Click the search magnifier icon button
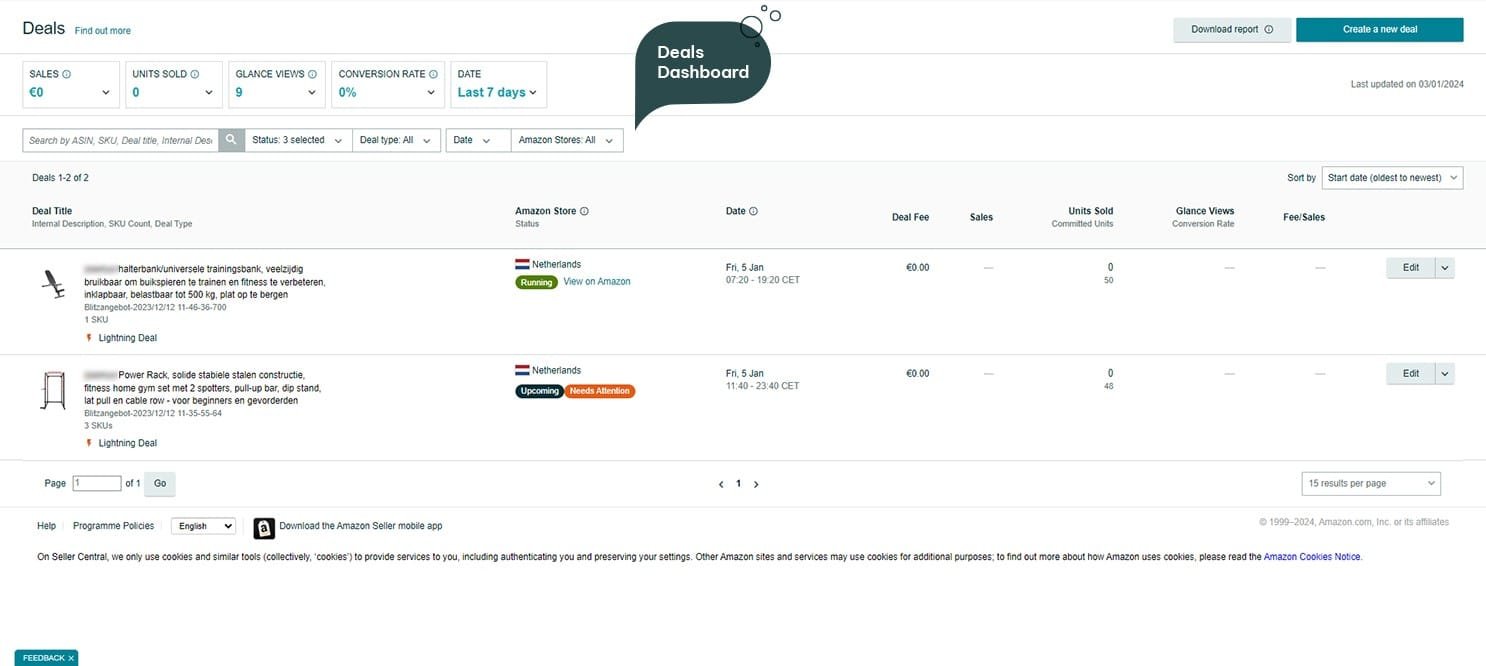1486x666 pixels. pos(231,140)
